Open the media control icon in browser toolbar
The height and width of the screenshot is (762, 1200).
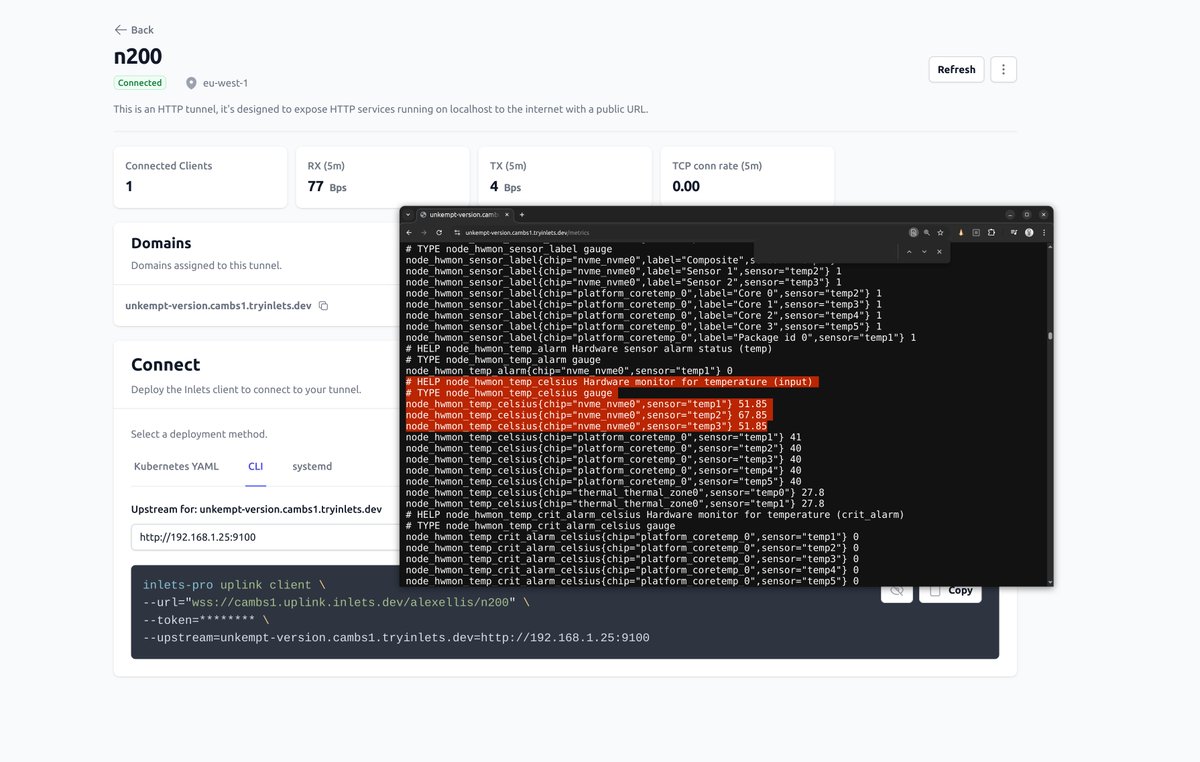click(1014, 232)
